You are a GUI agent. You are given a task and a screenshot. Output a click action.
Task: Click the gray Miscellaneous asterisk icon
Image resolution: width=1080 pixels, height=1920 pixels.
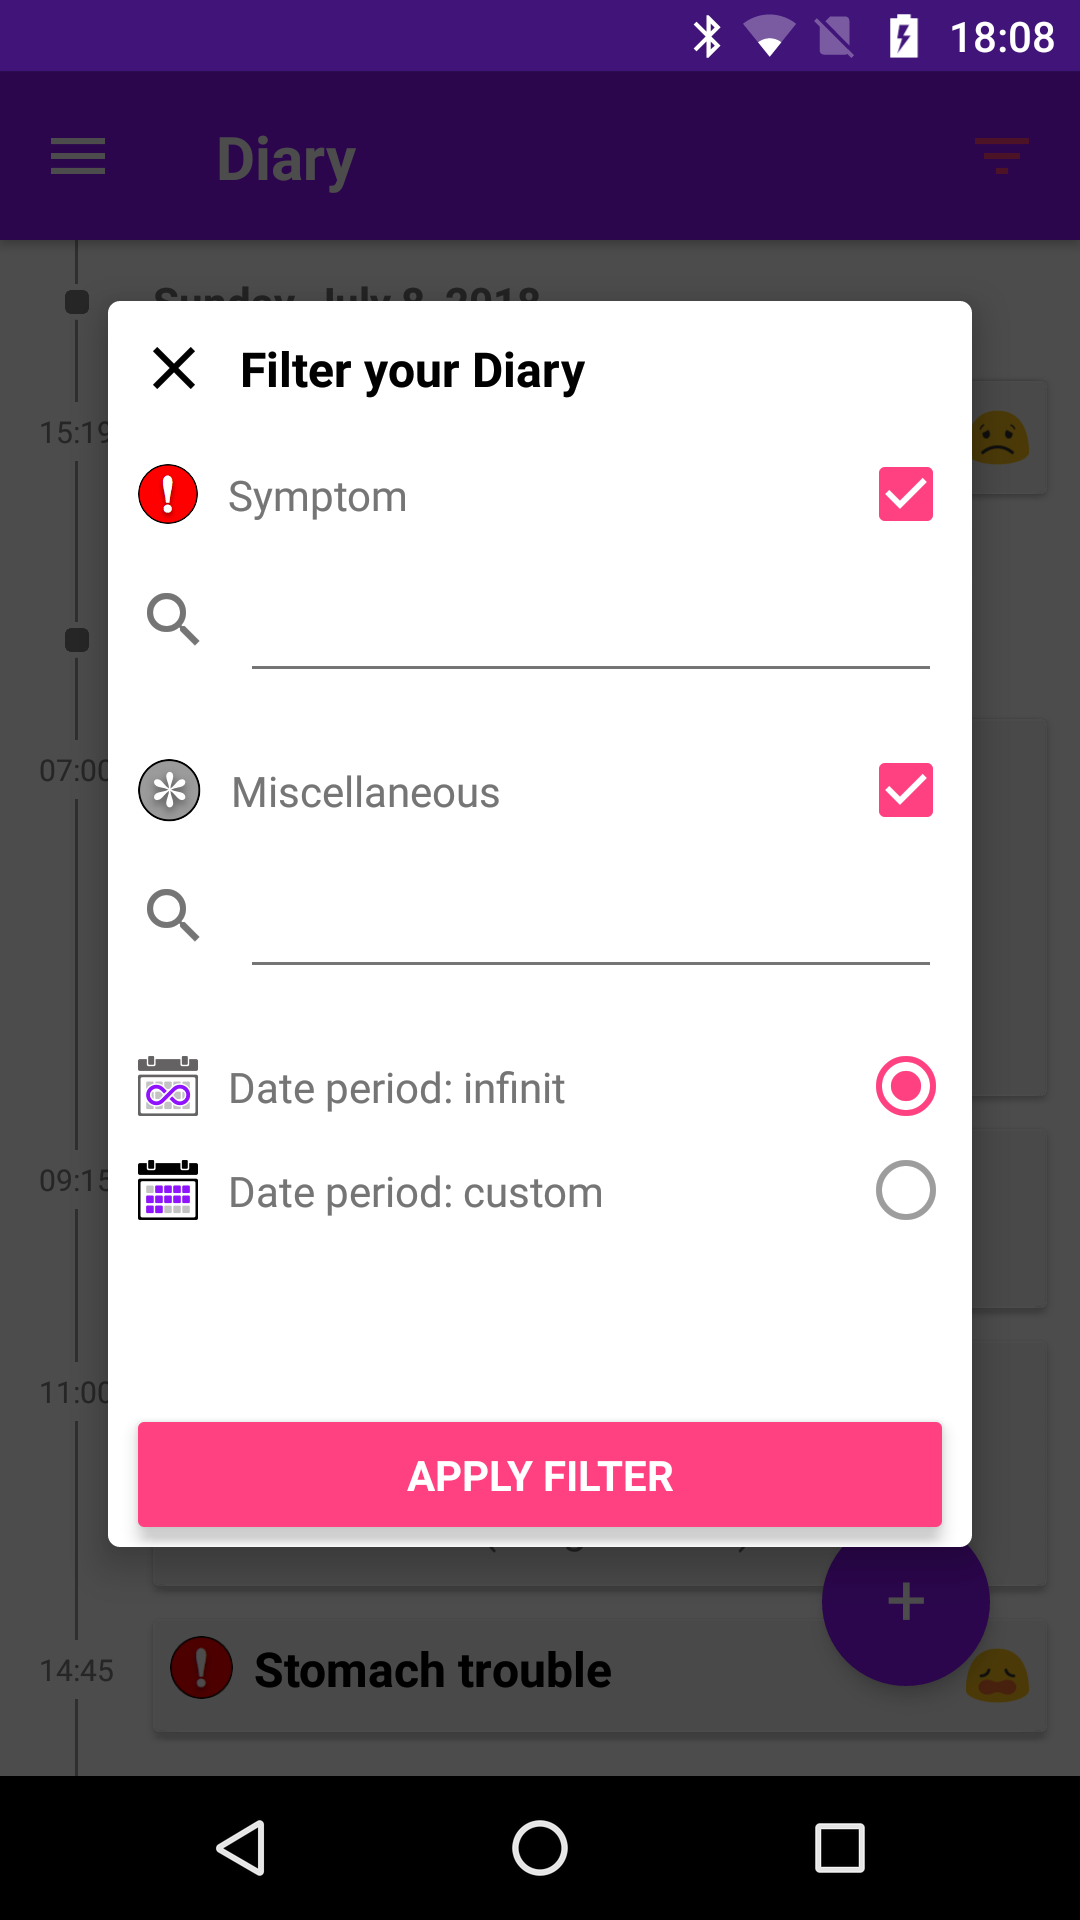tap(169, 790)
